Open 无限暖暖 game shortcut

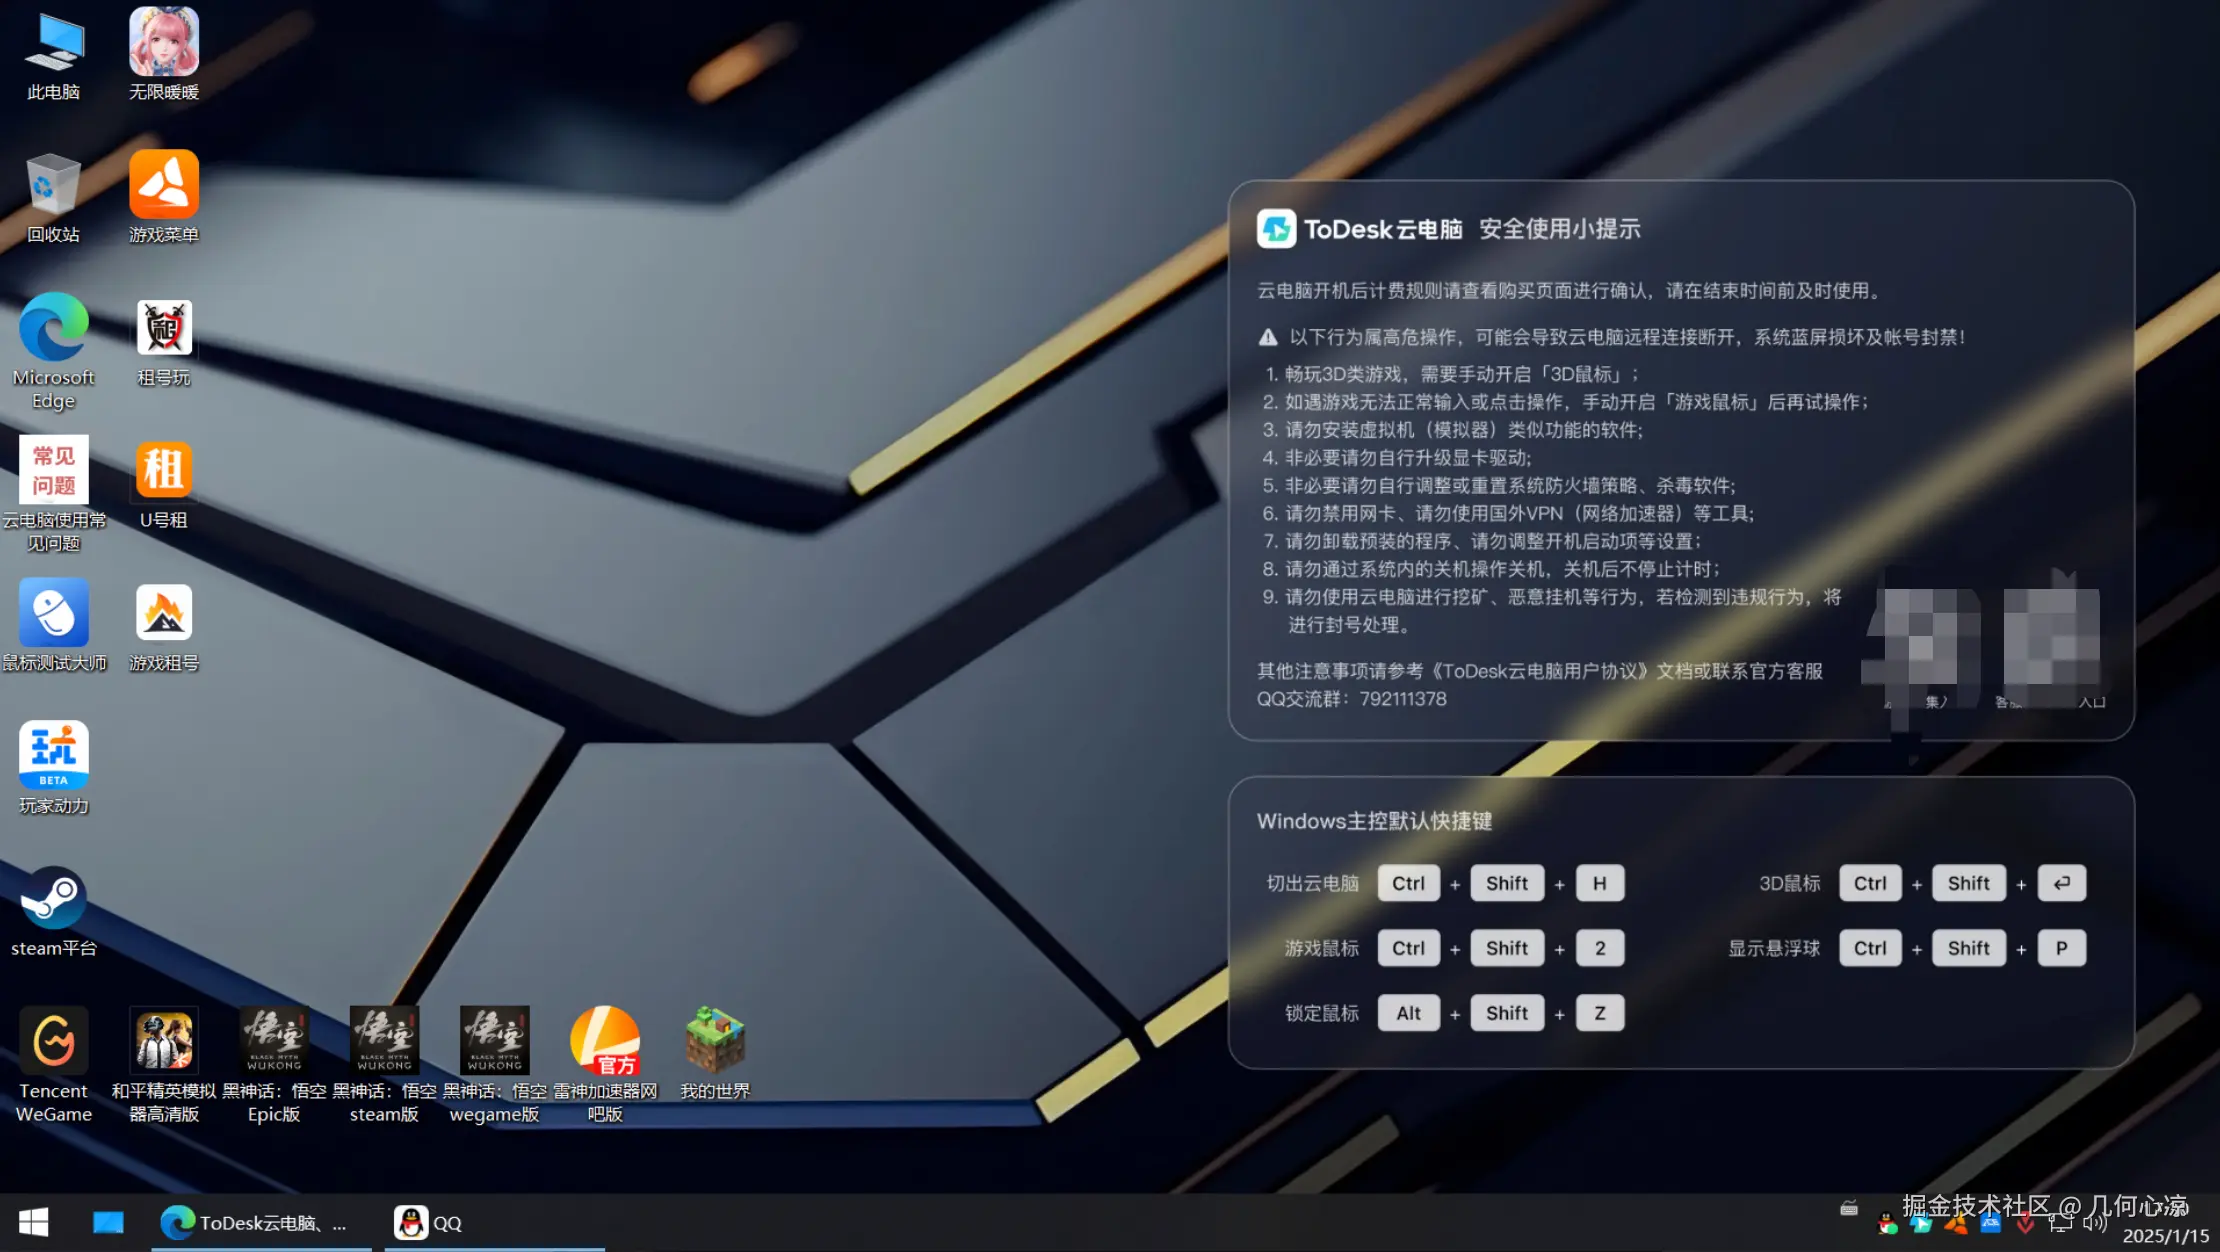pyautogui.click(x=163, y=45)
